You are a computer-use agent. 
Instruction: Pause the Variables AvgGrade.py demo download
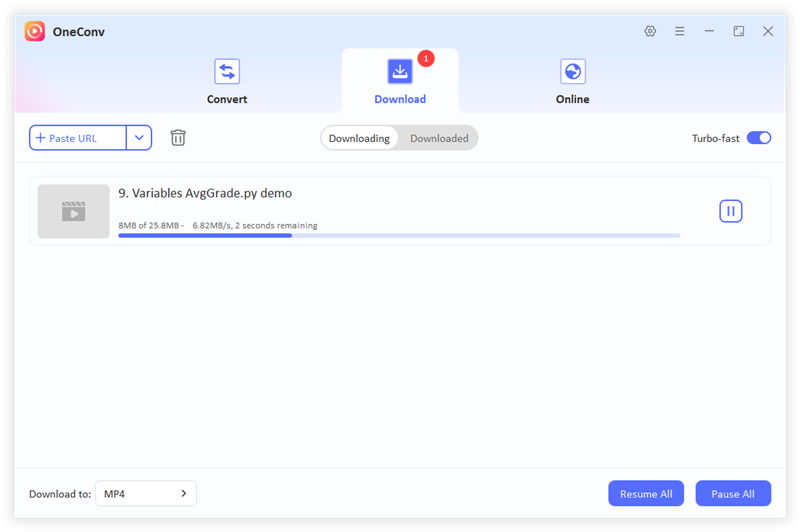pyautogui.click(x=731, y=211)
